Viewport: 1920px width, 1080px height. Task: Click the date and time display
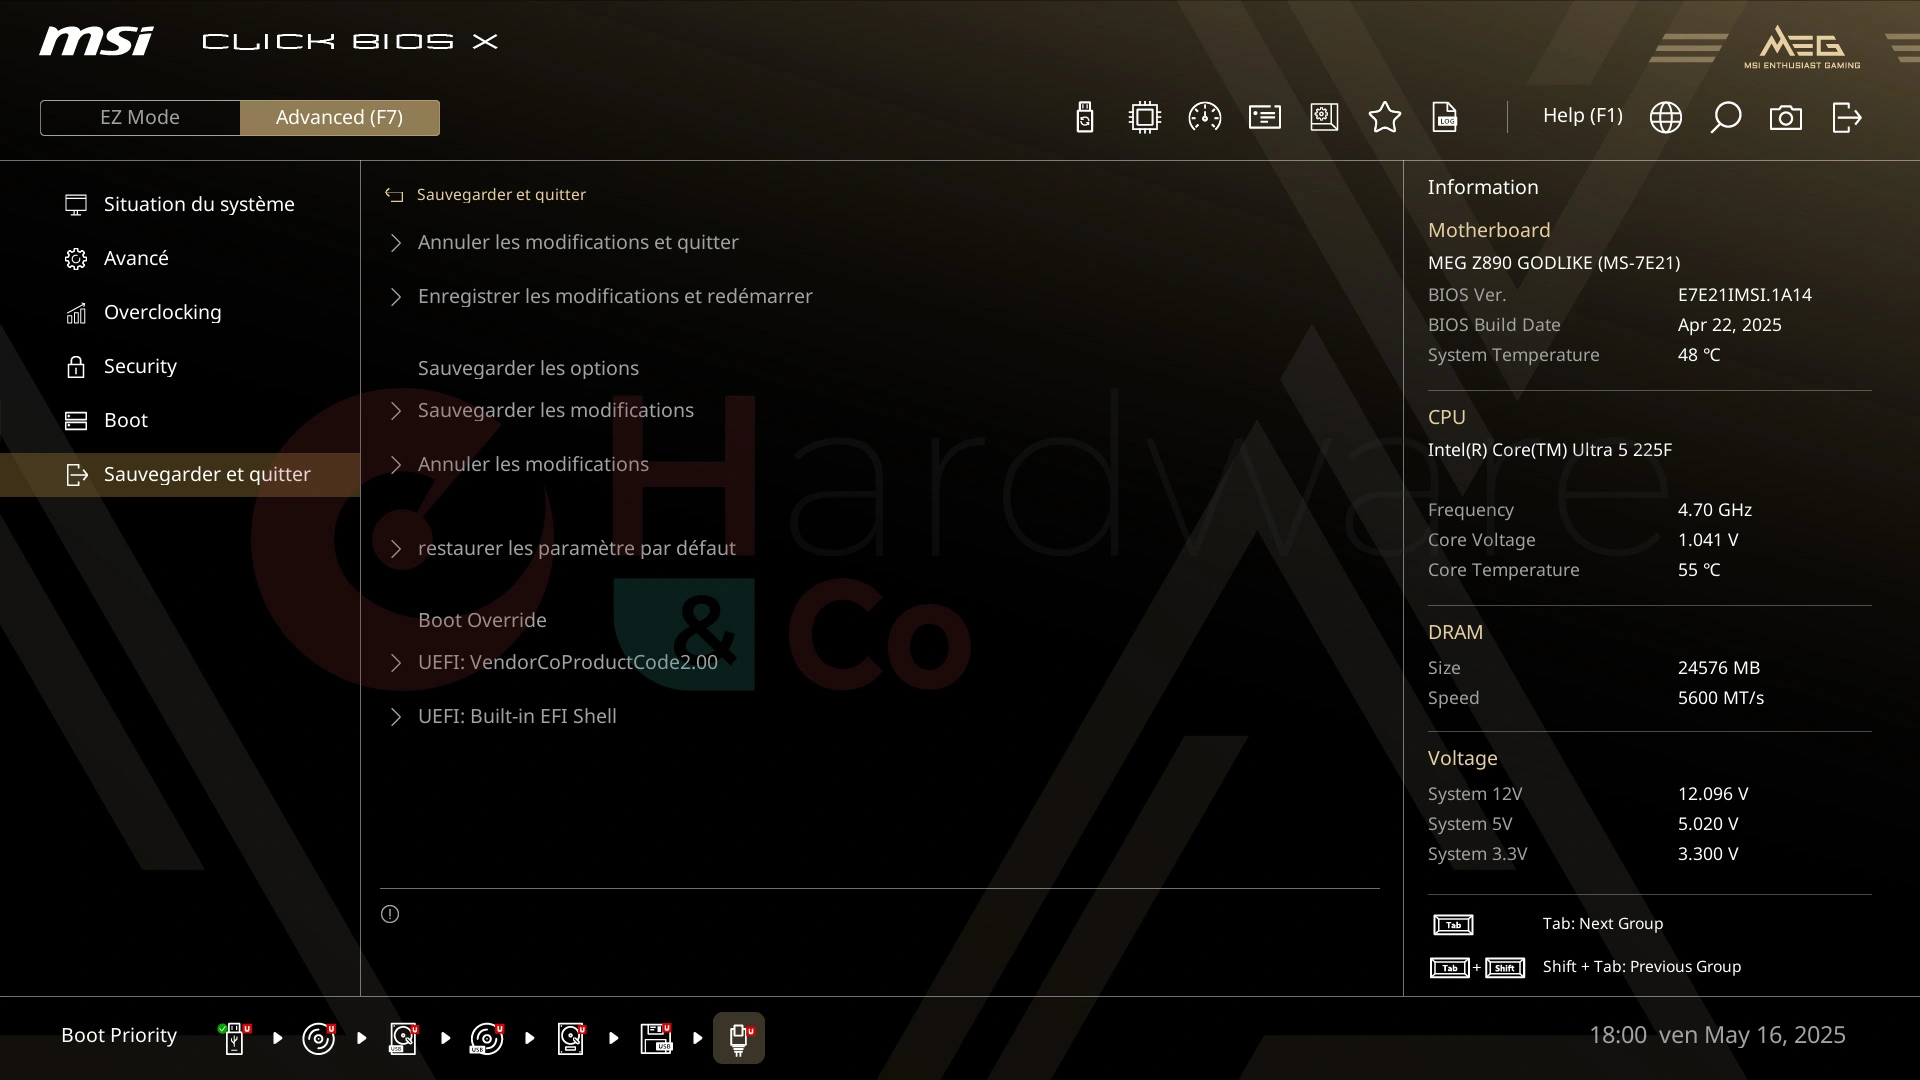[1717, 1035]
